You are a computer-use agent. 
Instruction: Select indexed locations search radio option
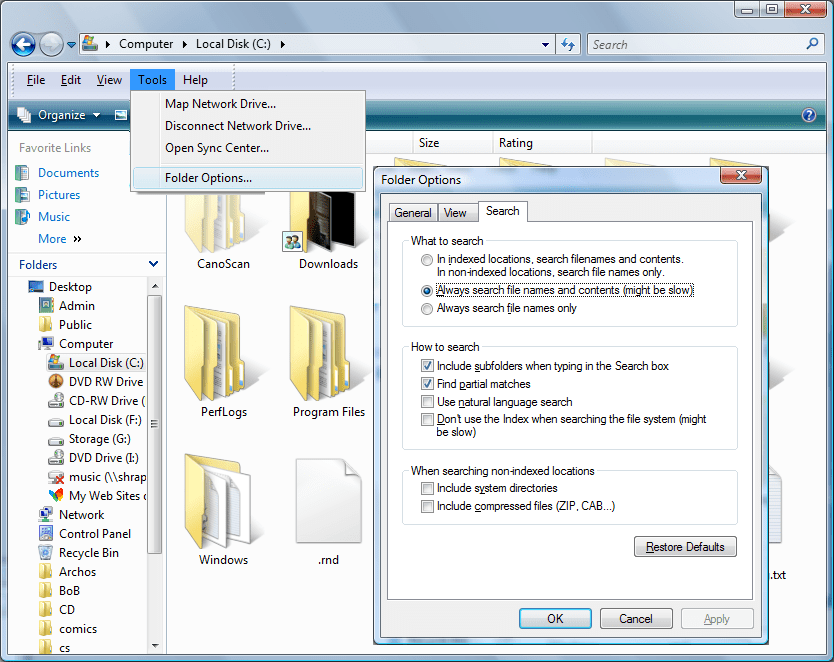pyautogui.click(x=427, y=260)
